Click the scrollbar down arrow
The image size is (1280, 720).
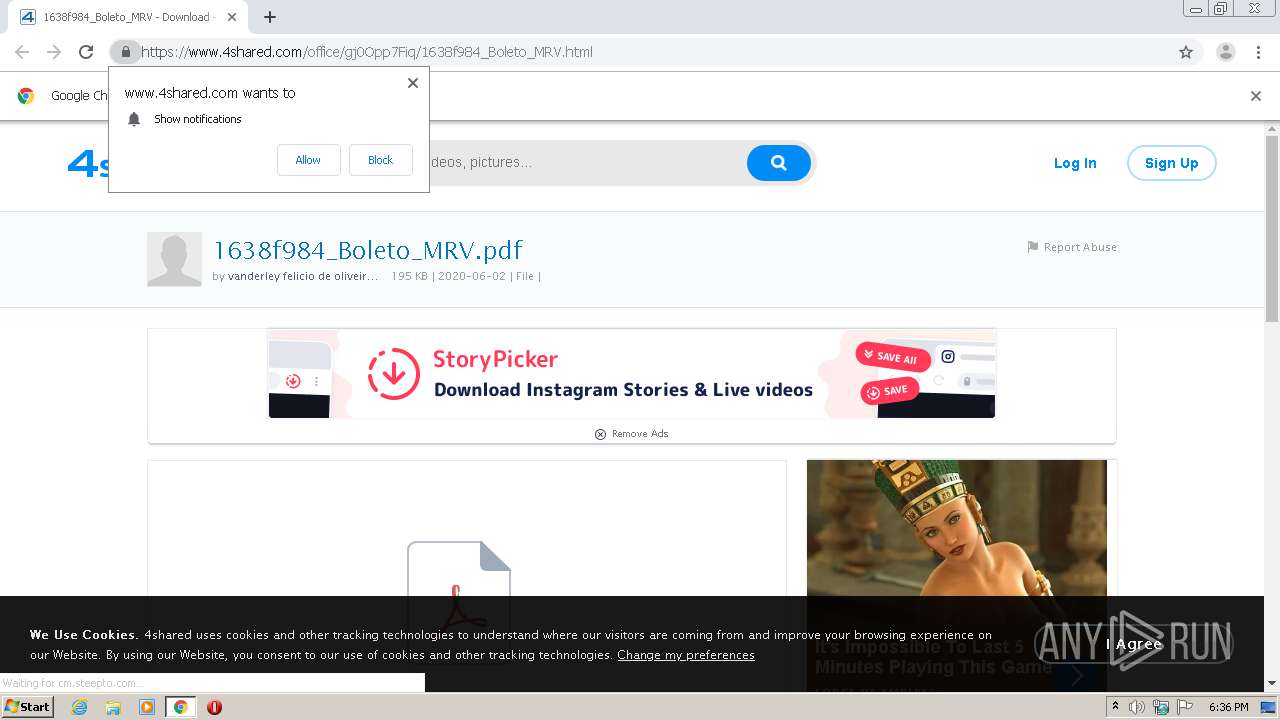tap(1272, 684)
